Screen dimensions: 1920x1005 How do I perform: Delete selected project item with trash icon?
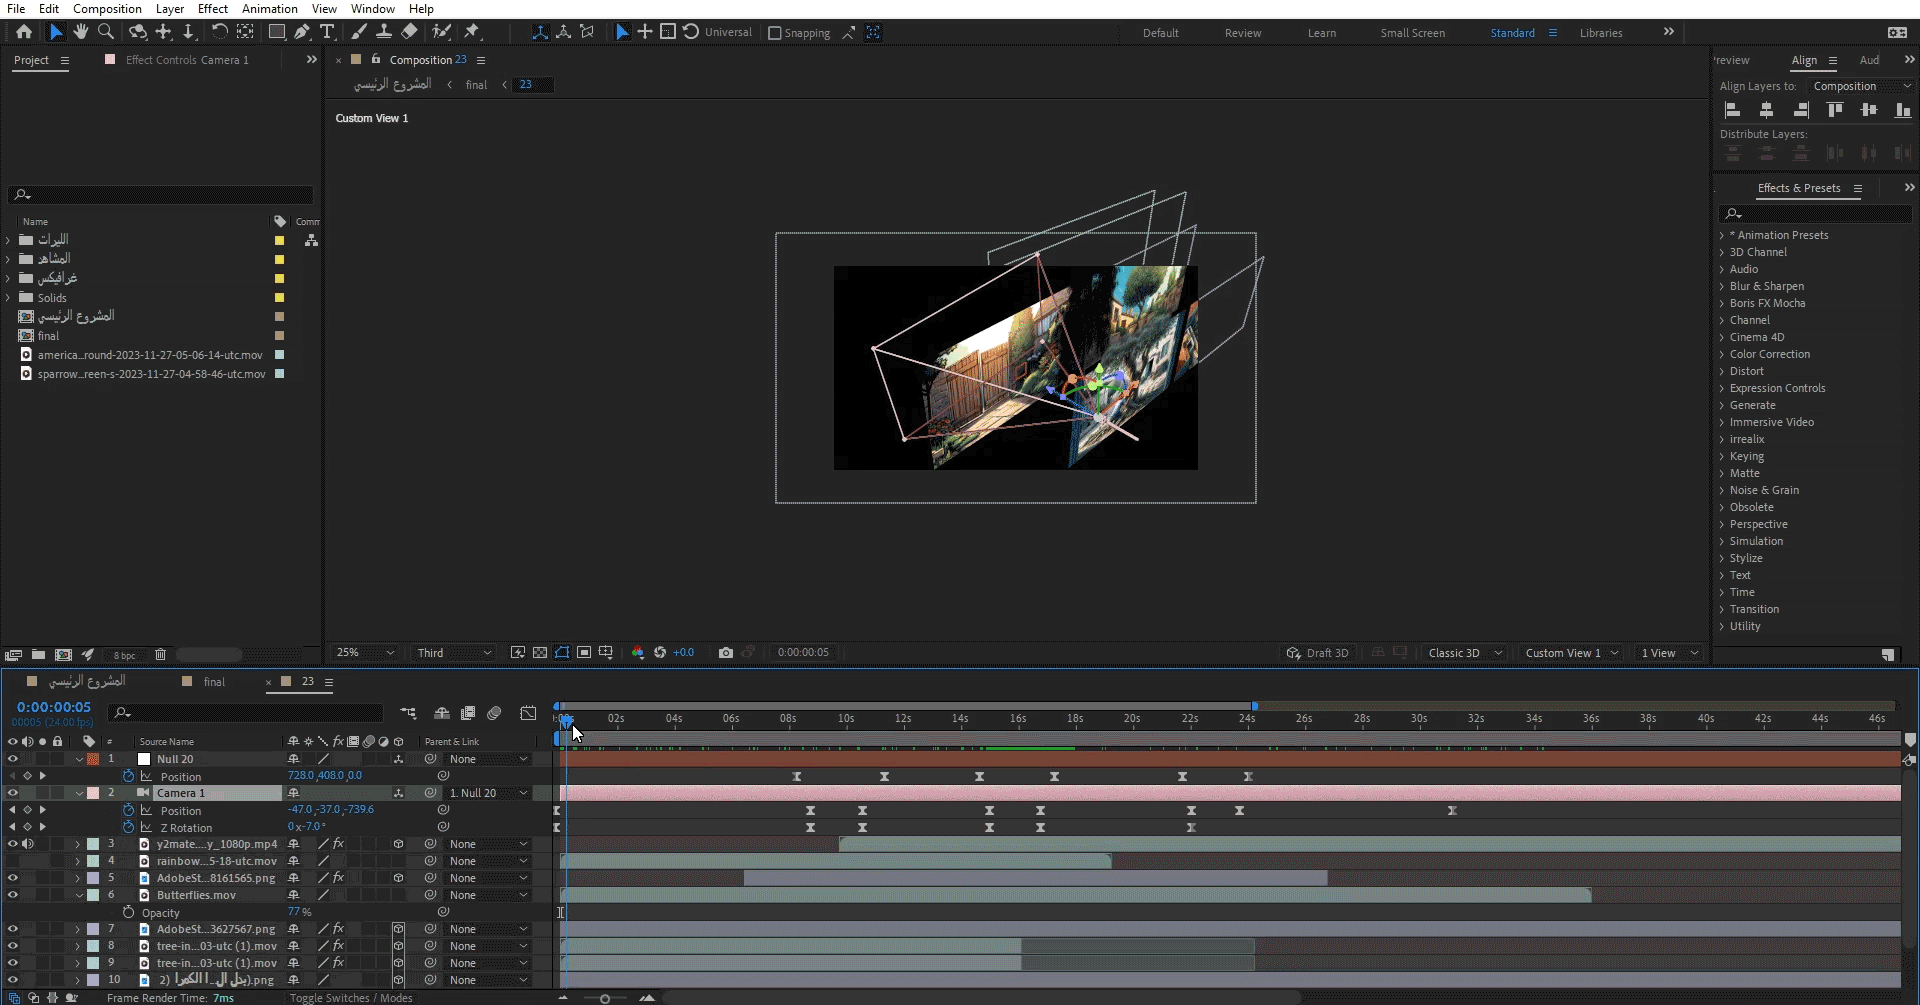pyautogui.click(x=160, y=655)
